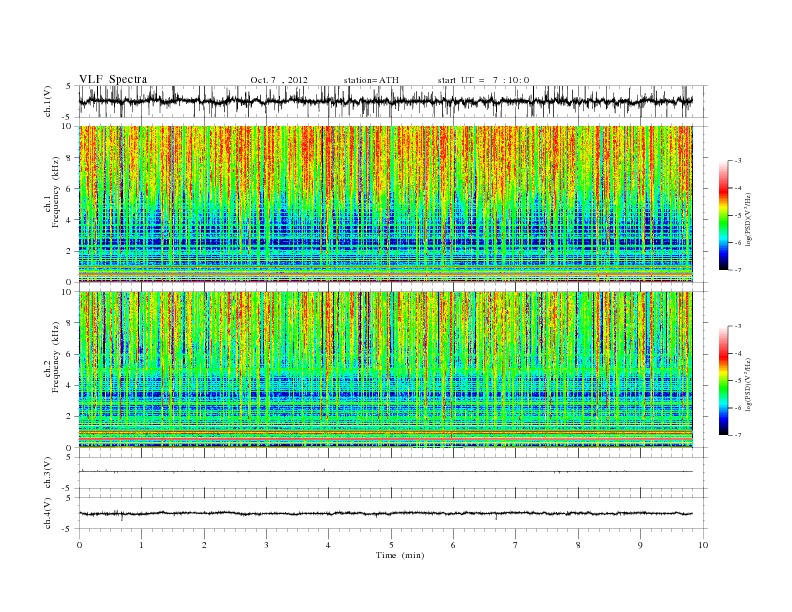Click the ch.1 'Frequency (kHz)' axis label
This screenshot has height=612, width=792.
point(55,191)
